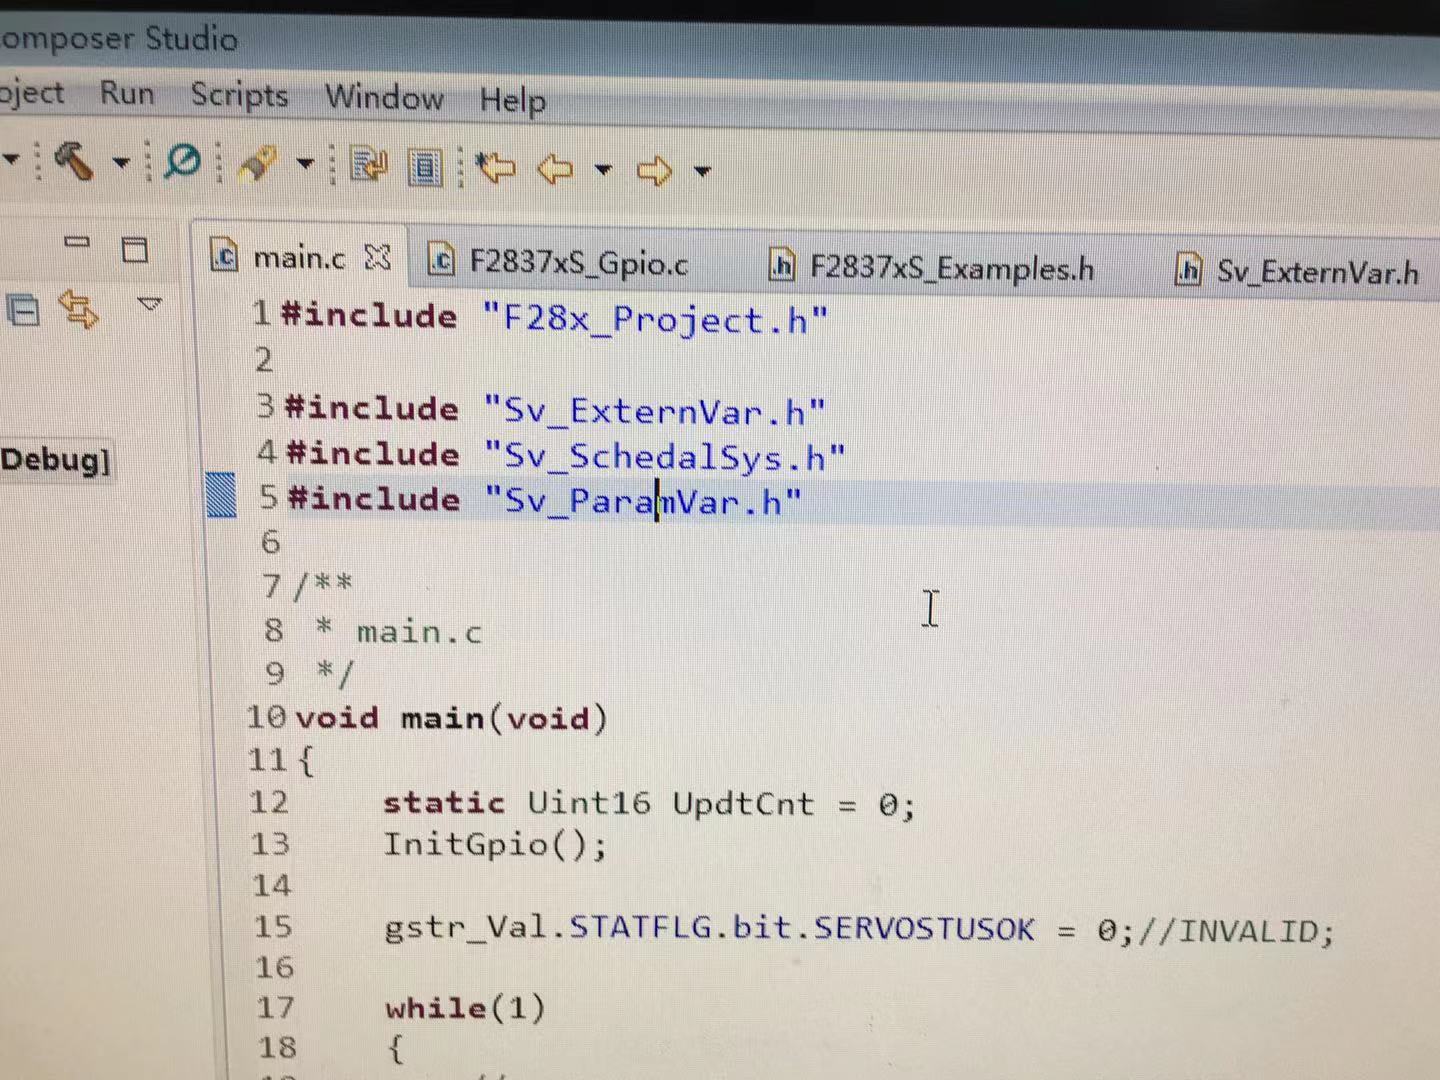Click the "while(1)" statement

pyautogui.click(x=465, y=1008)
